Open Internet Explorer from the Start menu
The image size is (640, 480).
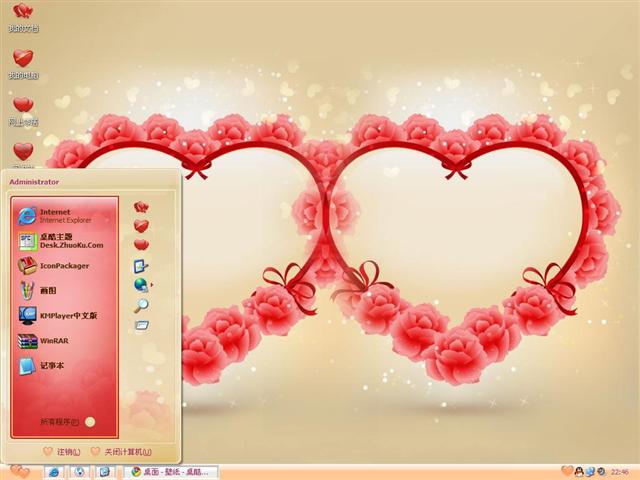coord(62,215)
